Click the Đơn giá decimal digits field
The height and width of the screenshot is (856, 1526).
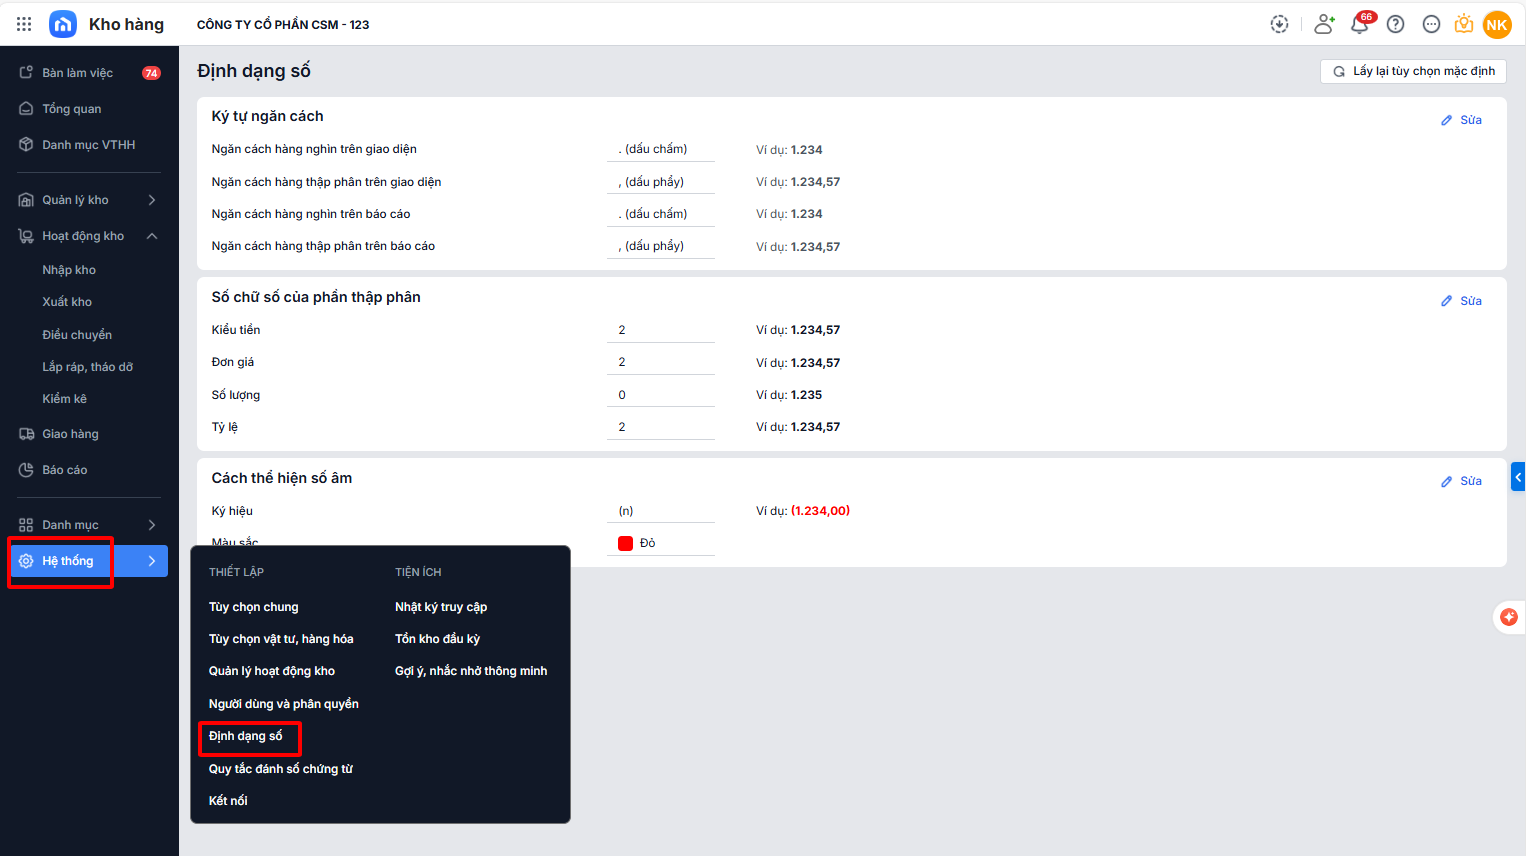[x=661, y=362]
